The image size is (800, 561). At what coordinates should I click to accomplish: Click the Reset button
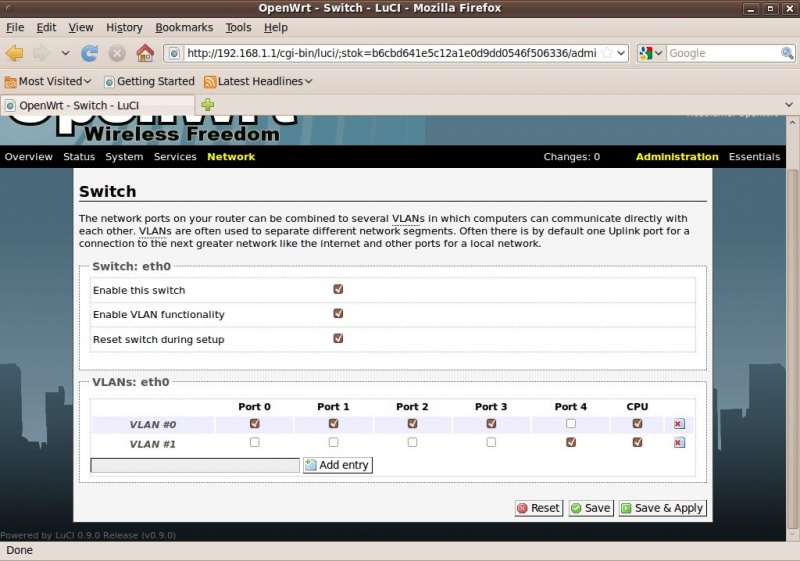[539, 508]
